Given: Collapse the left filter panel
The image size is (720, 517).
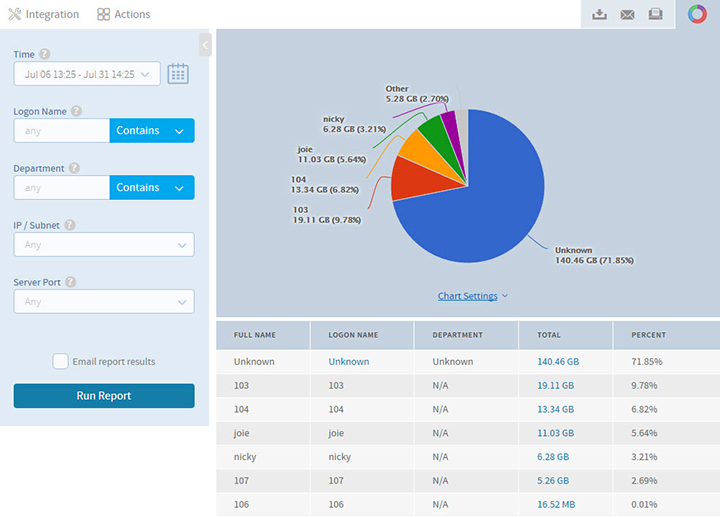Looking at the screenshot, I should (205, 45).
